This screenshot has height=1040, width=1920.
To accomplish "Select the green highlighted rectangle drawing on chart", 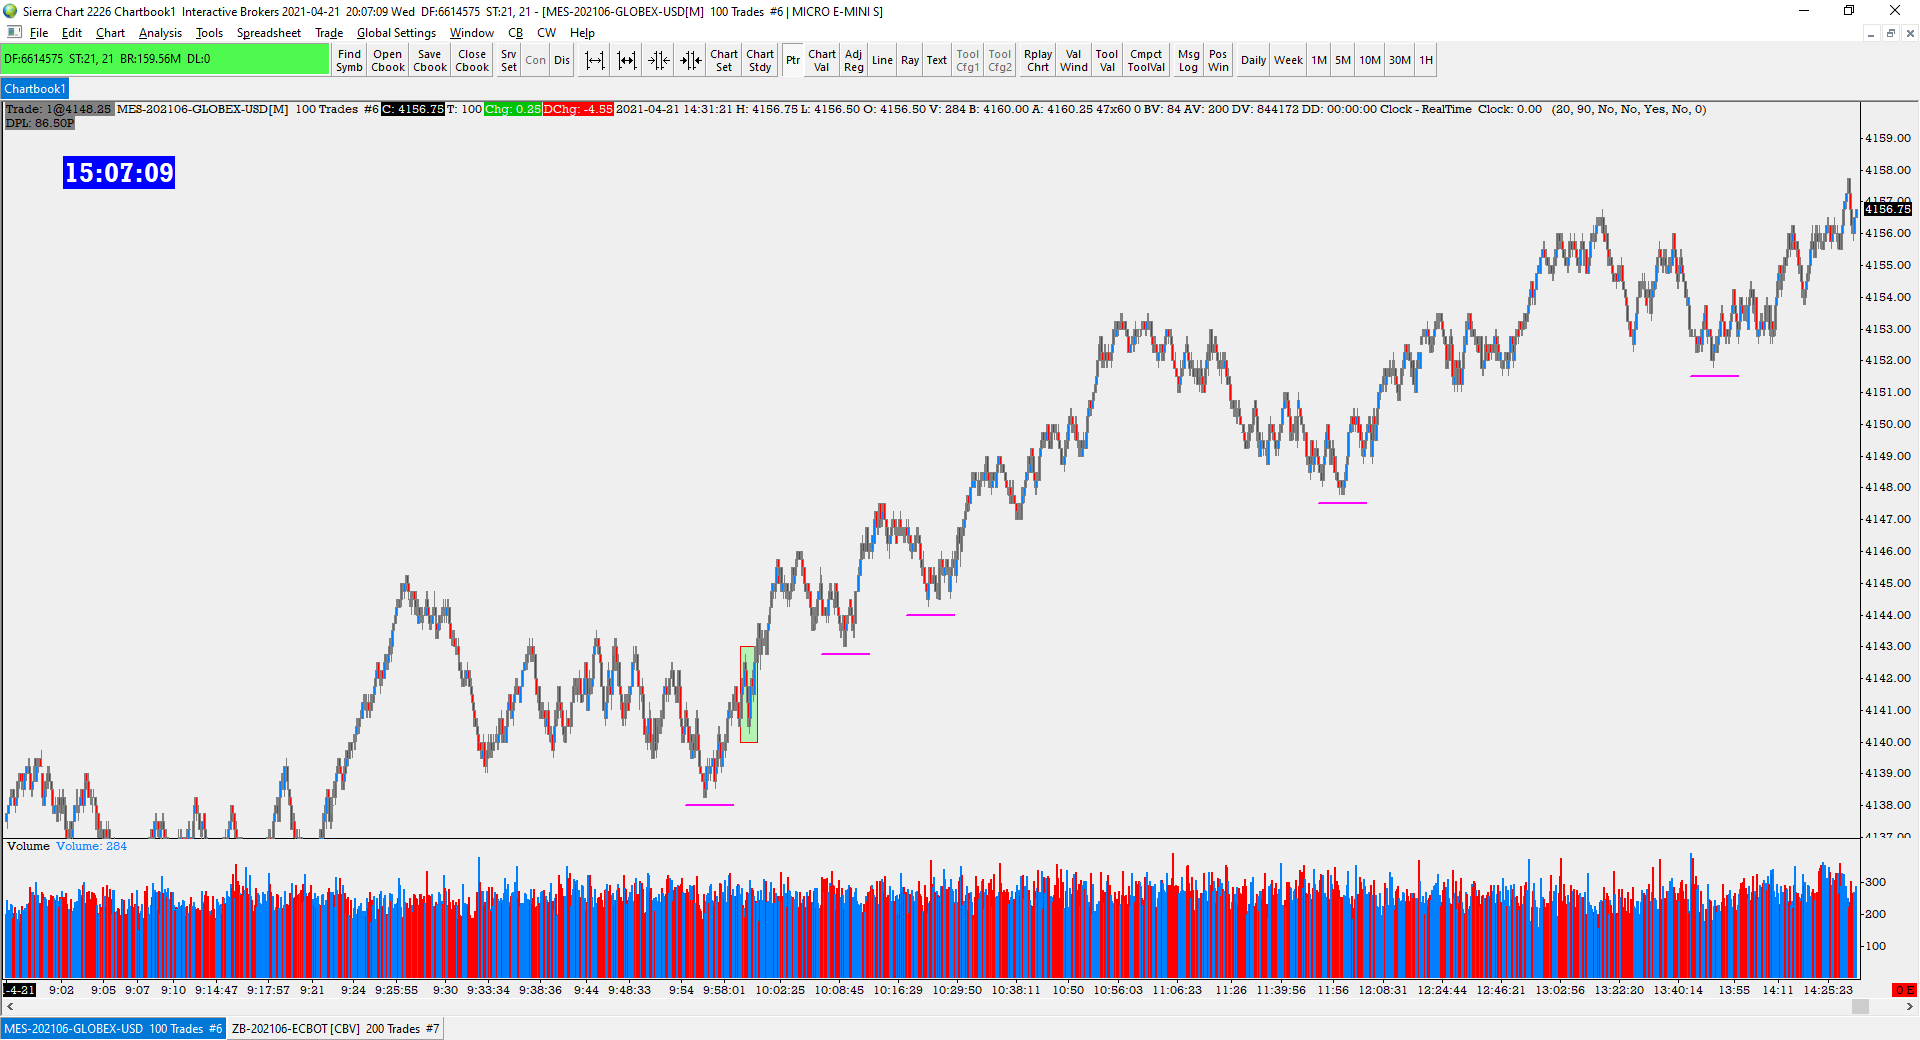I will click(x=748, y=695).
